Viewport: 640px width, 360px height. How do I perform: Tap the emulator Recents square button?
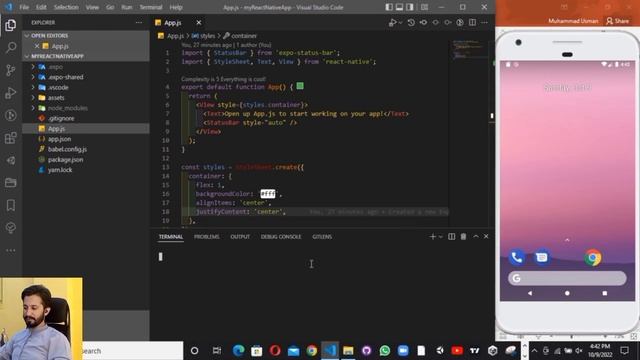tap(604, 293)
